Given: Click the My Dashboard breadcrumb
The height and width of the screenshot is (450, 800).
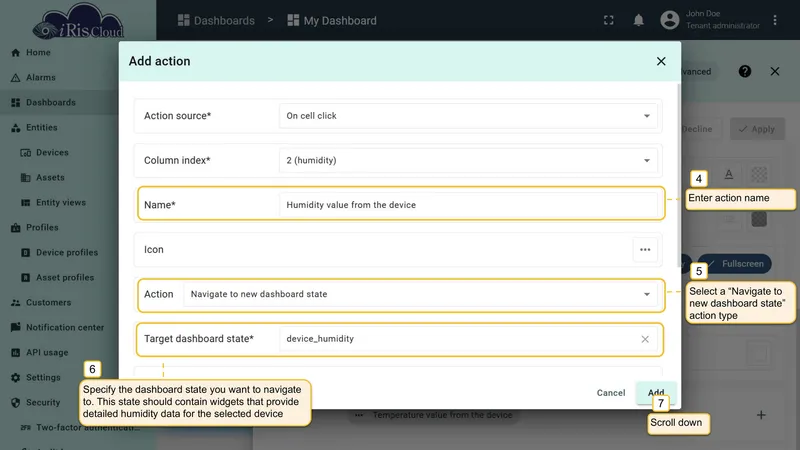Looking at the screenshot, I should (x=332, y=20).
